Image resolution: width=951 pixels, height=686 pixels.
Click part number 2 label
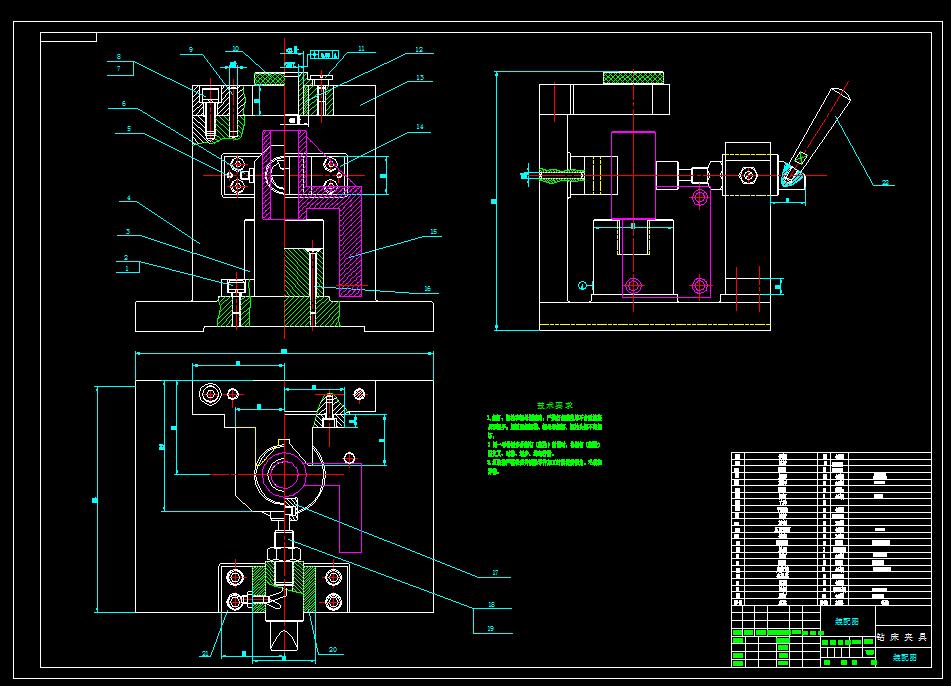126,258
